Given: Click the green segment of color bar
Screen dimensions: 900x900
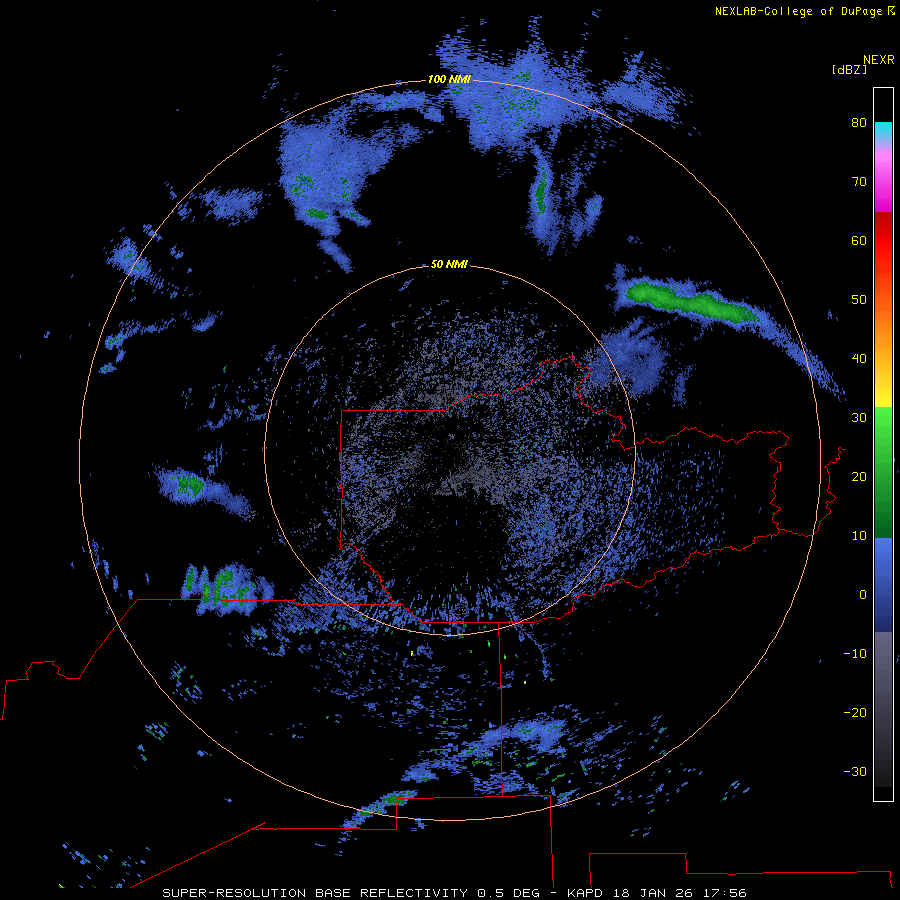Looking at the screenshot, I should [x=883, y=472].
